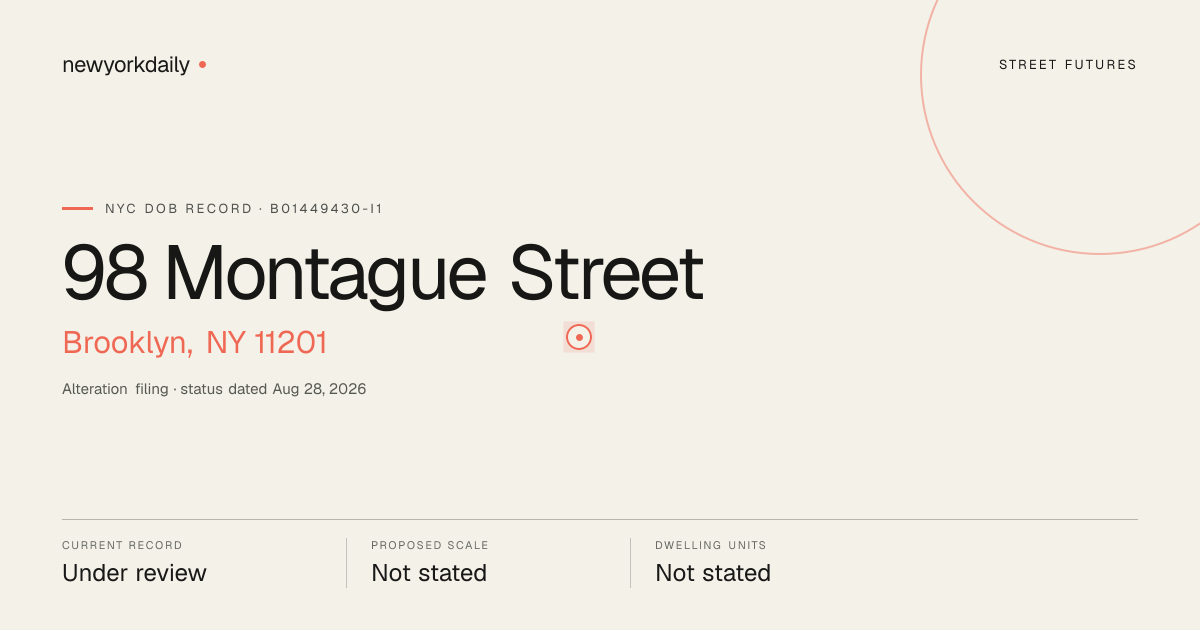Open the Street Futures section label

click(1068, 65)
